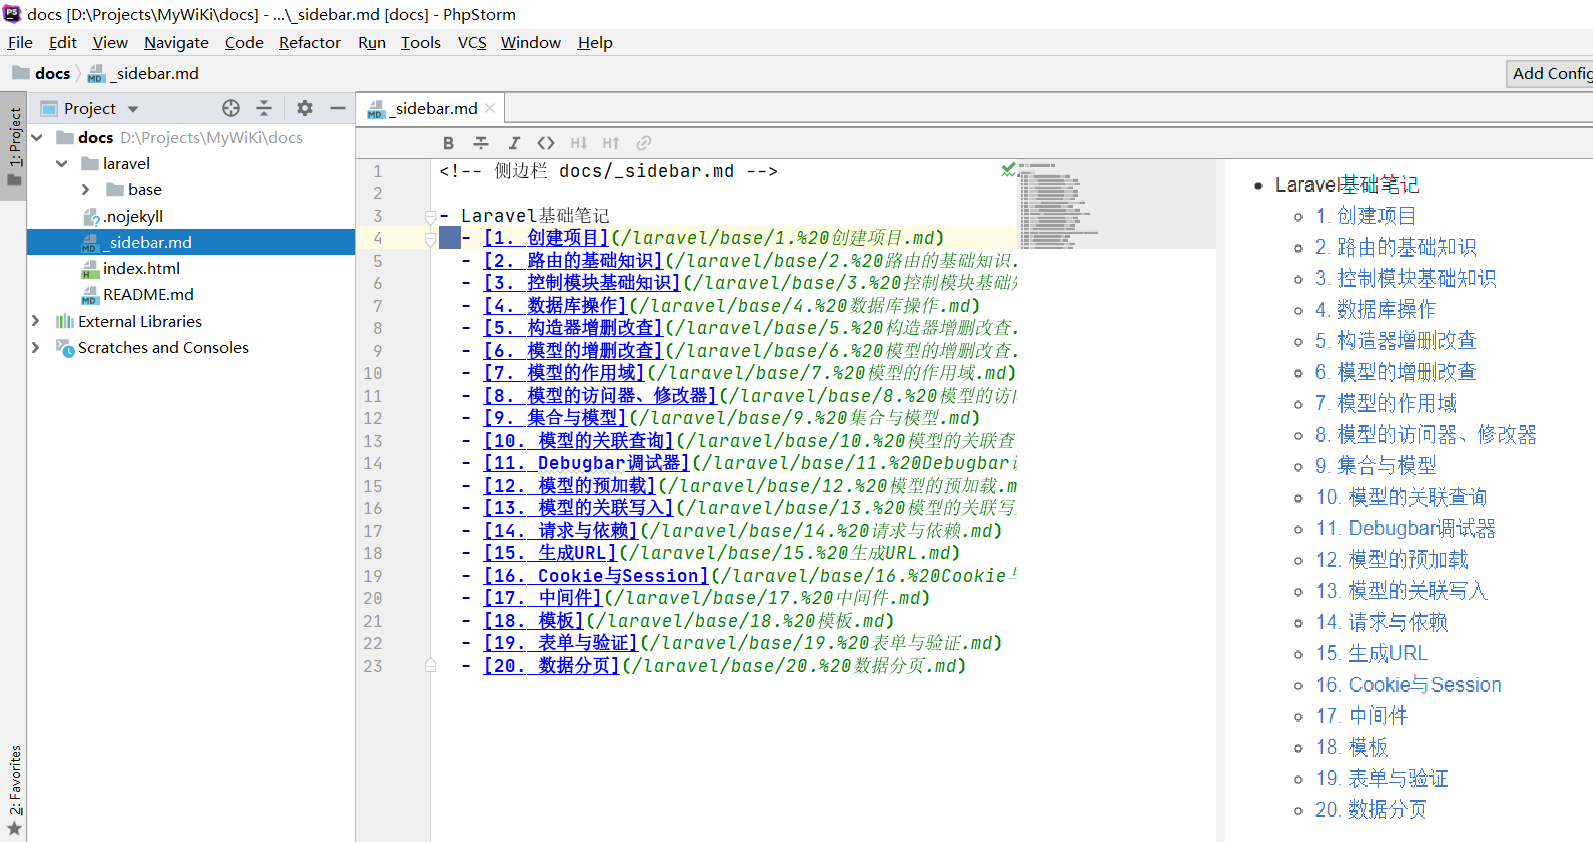Click preview link 8. 模型的访问器、修改器
The image size is (1593, 842).
[1426, 435]
